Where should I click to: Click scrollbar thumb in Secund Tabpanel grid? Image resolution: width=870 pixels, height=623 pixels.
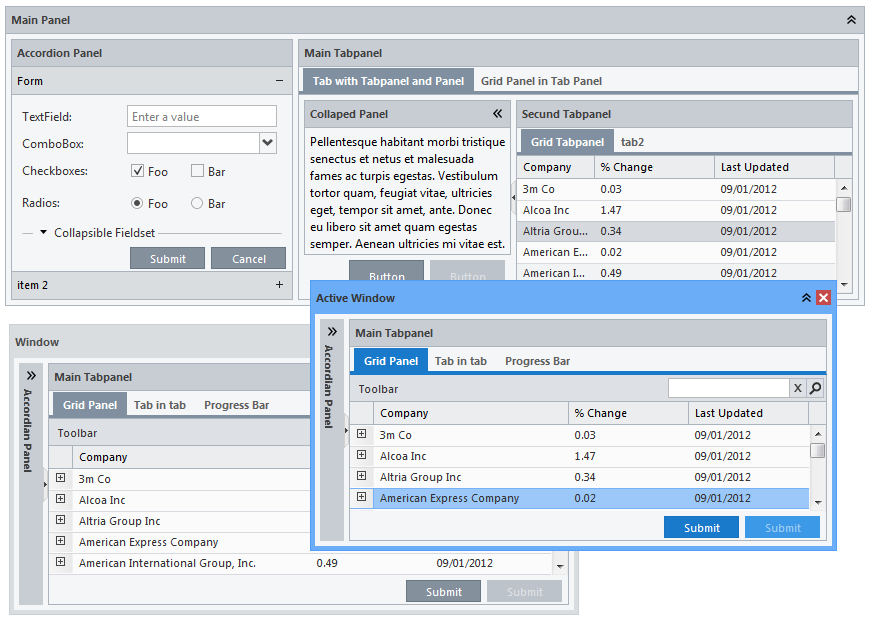tap(843, 205)
